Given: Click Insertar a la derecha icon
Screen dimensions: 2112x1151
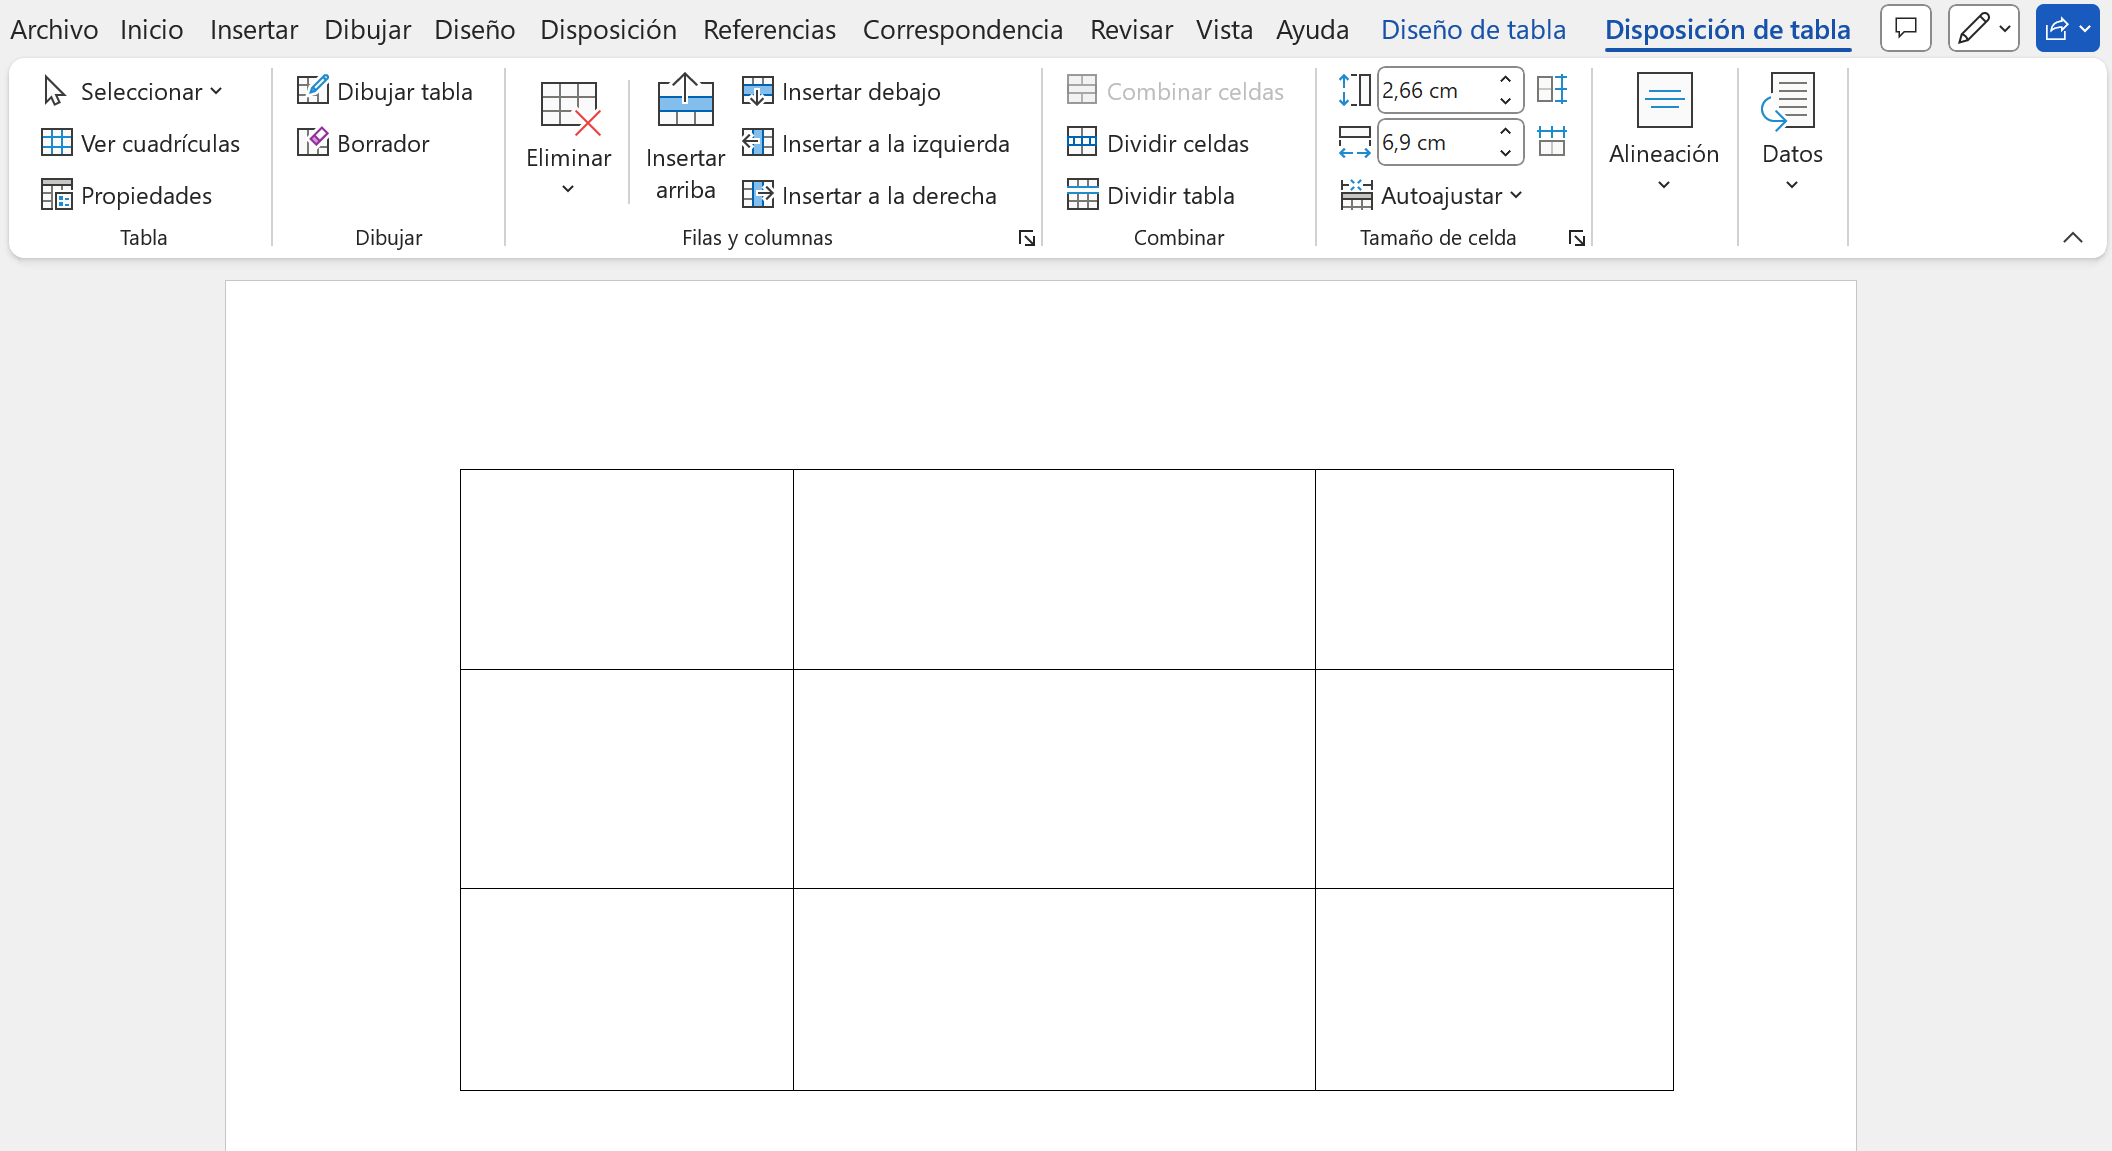Looking at the screenshot, I should (x=758, y=195).
